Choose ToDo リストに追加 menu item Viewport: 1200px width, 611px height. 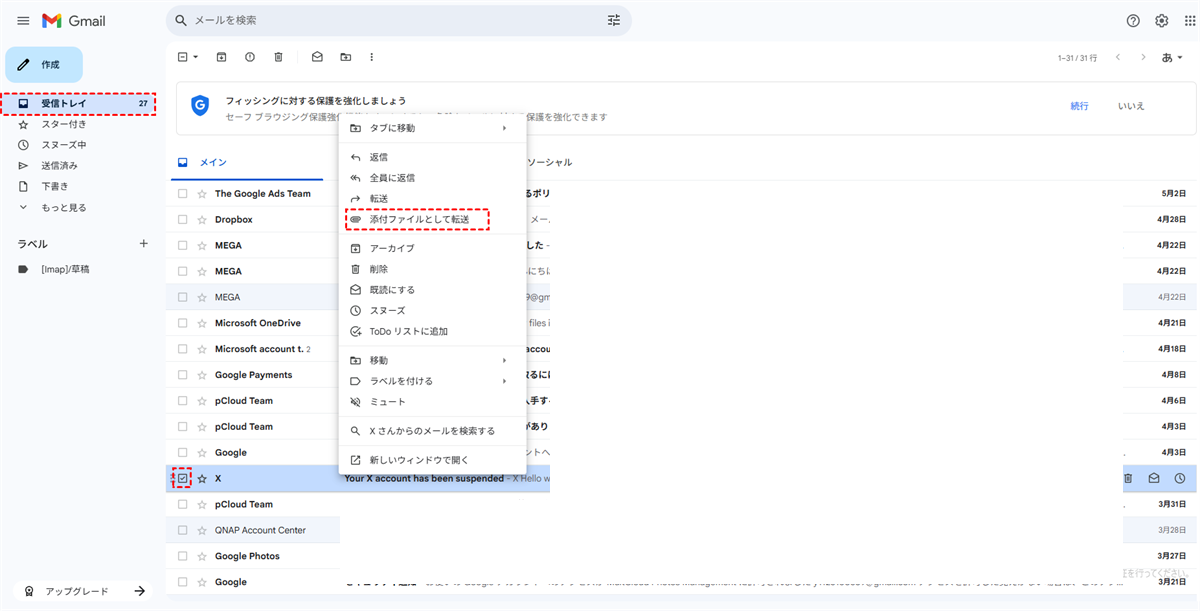(432, 331)
